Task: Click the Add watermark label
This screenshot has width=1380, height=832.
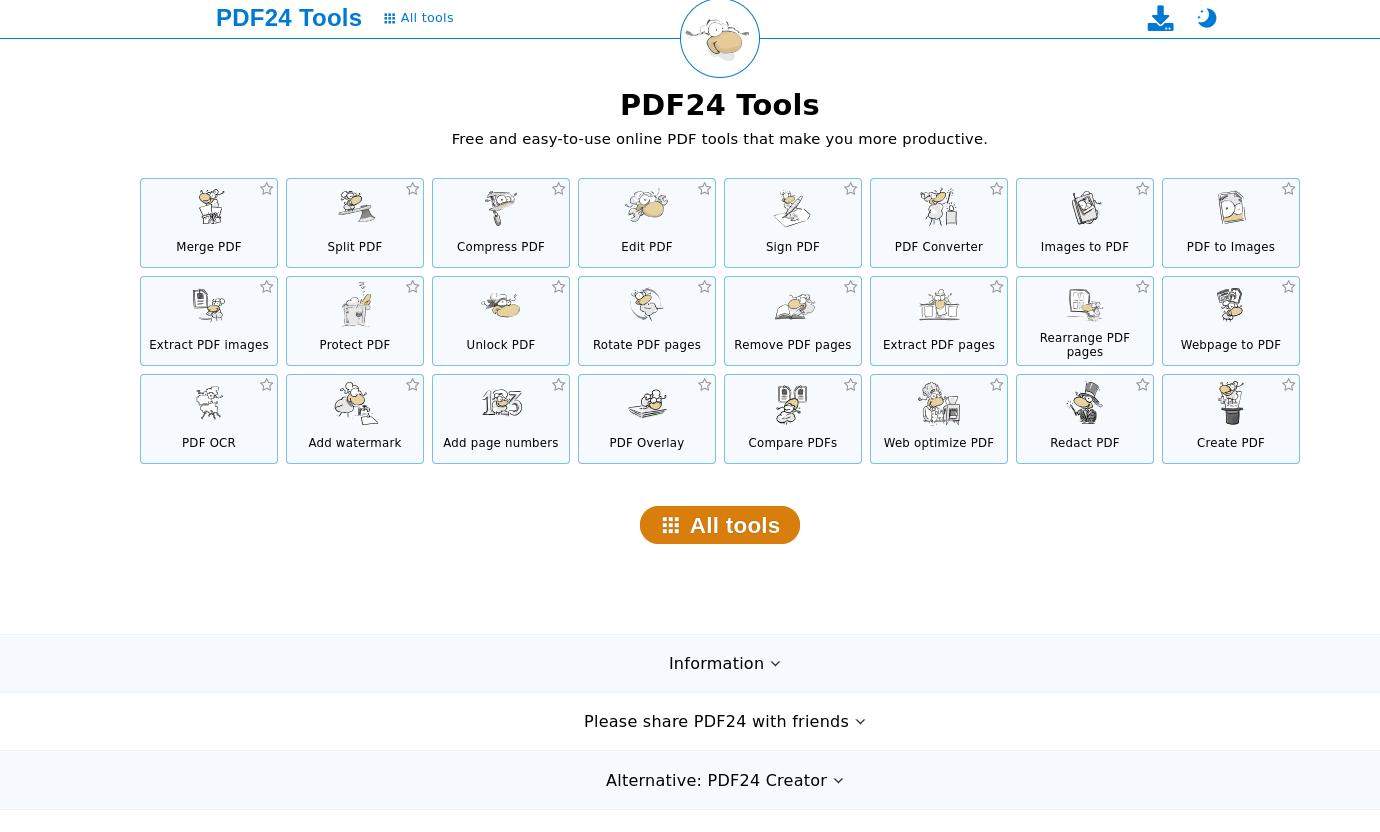Action: pyautogui.click(x=355, y=443)
